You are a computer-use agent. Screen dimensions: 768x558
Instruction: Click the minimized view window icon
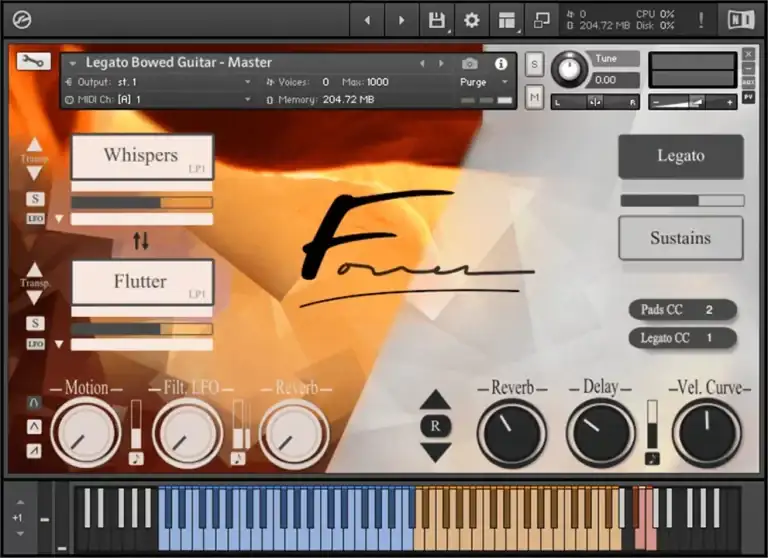click(541, 20)
